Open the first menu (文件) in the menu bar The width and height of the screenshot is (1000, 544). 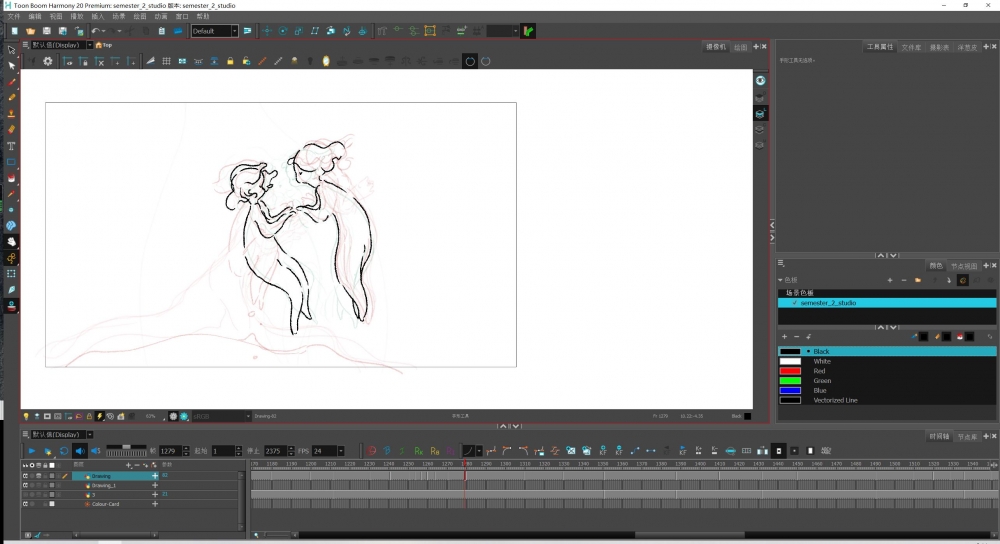click(x=14, y=16)
